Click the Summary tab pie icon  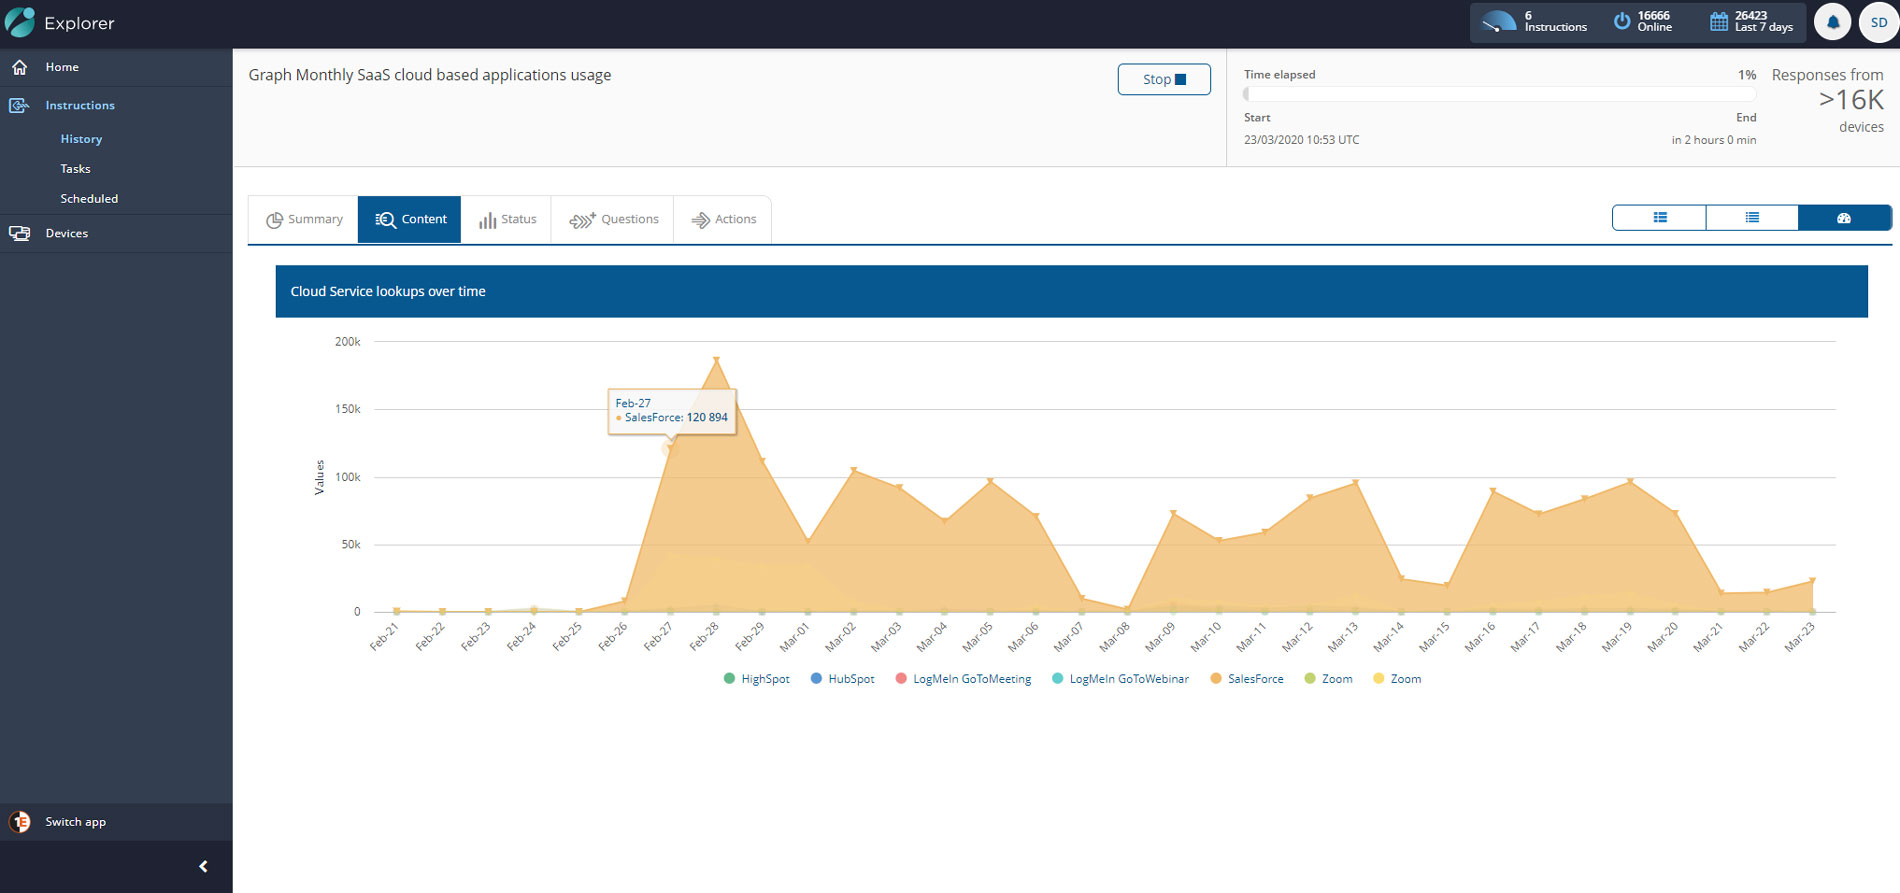[x=274, y=220]
